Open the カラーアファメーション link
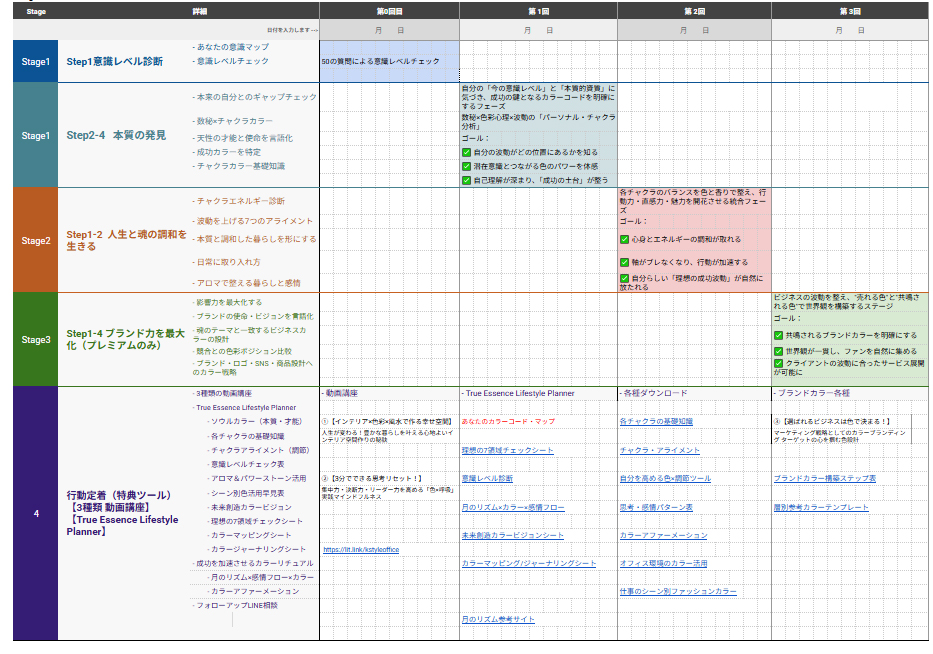The image size is (933, 654). [663, 536]
